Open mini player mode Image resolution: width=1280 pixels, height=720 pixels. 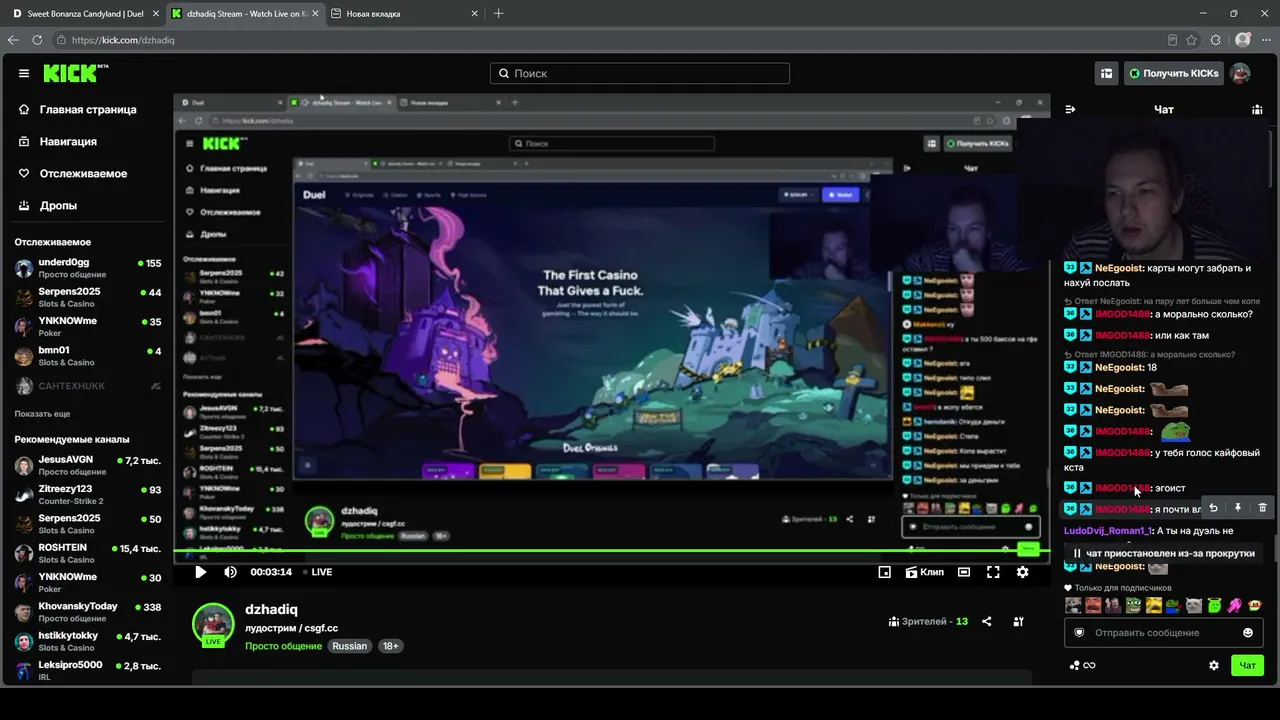click(x=884, y=572)
